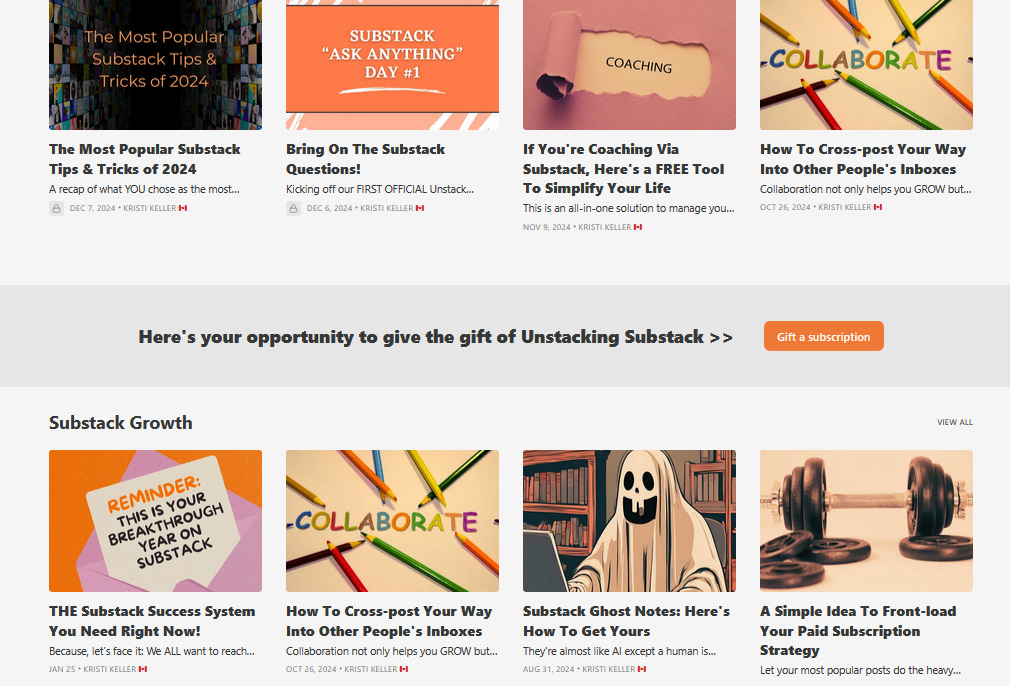Click 'Because, let's face it' subtitle
Screen dimensions: 1010x686
point(152,651)
